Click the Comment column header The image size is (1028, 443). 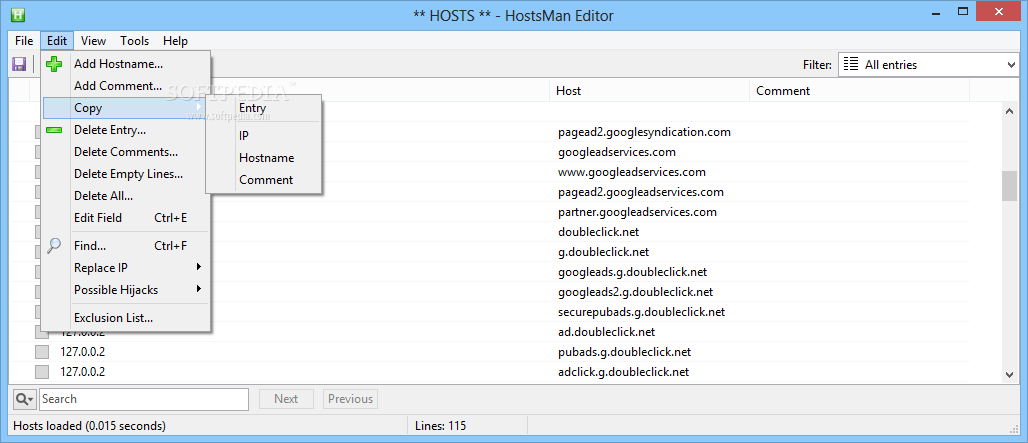pos(859,90)
